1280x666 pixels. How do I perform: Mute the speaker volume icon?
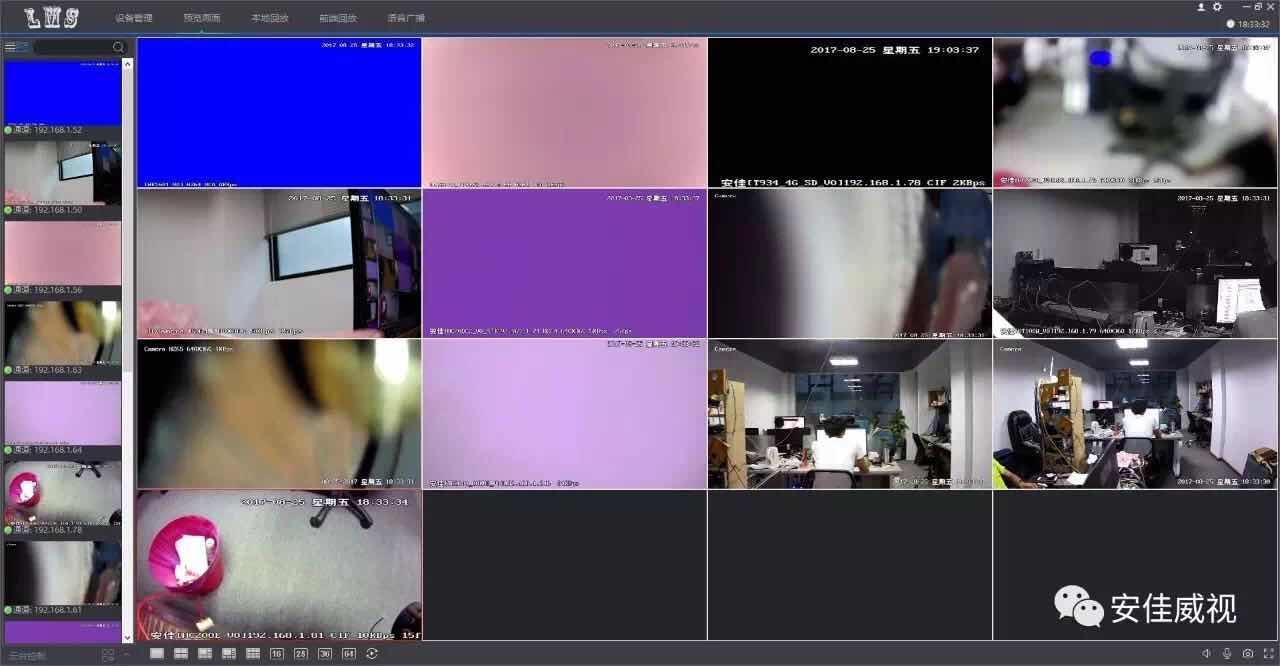point(1206,654)
